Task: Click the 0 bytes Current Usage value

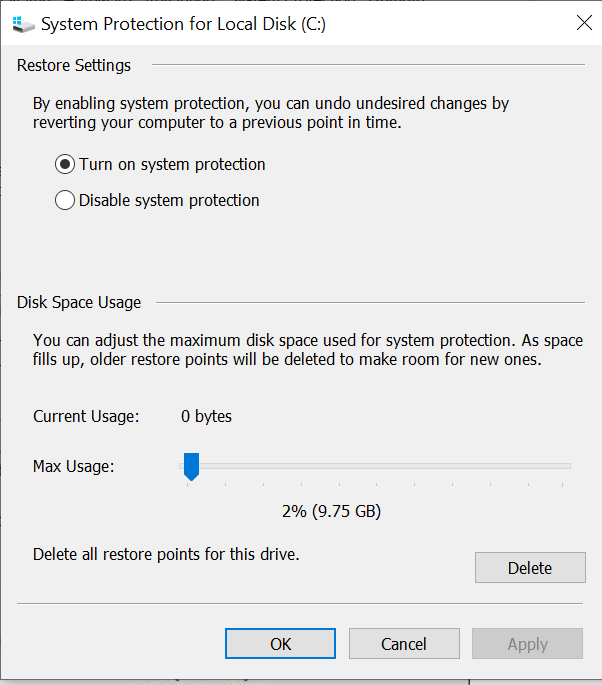Action: pos(206,416)
